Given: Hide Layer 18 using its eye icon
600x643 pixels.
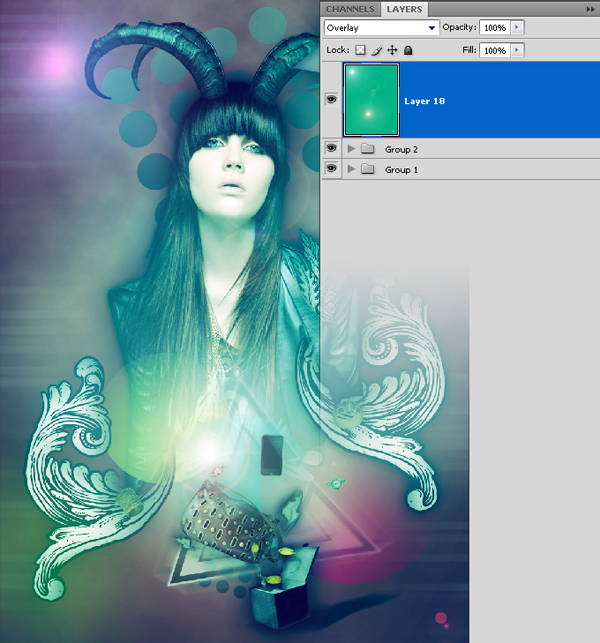Looking at the screenshot, I should click(x=331, y=99).
